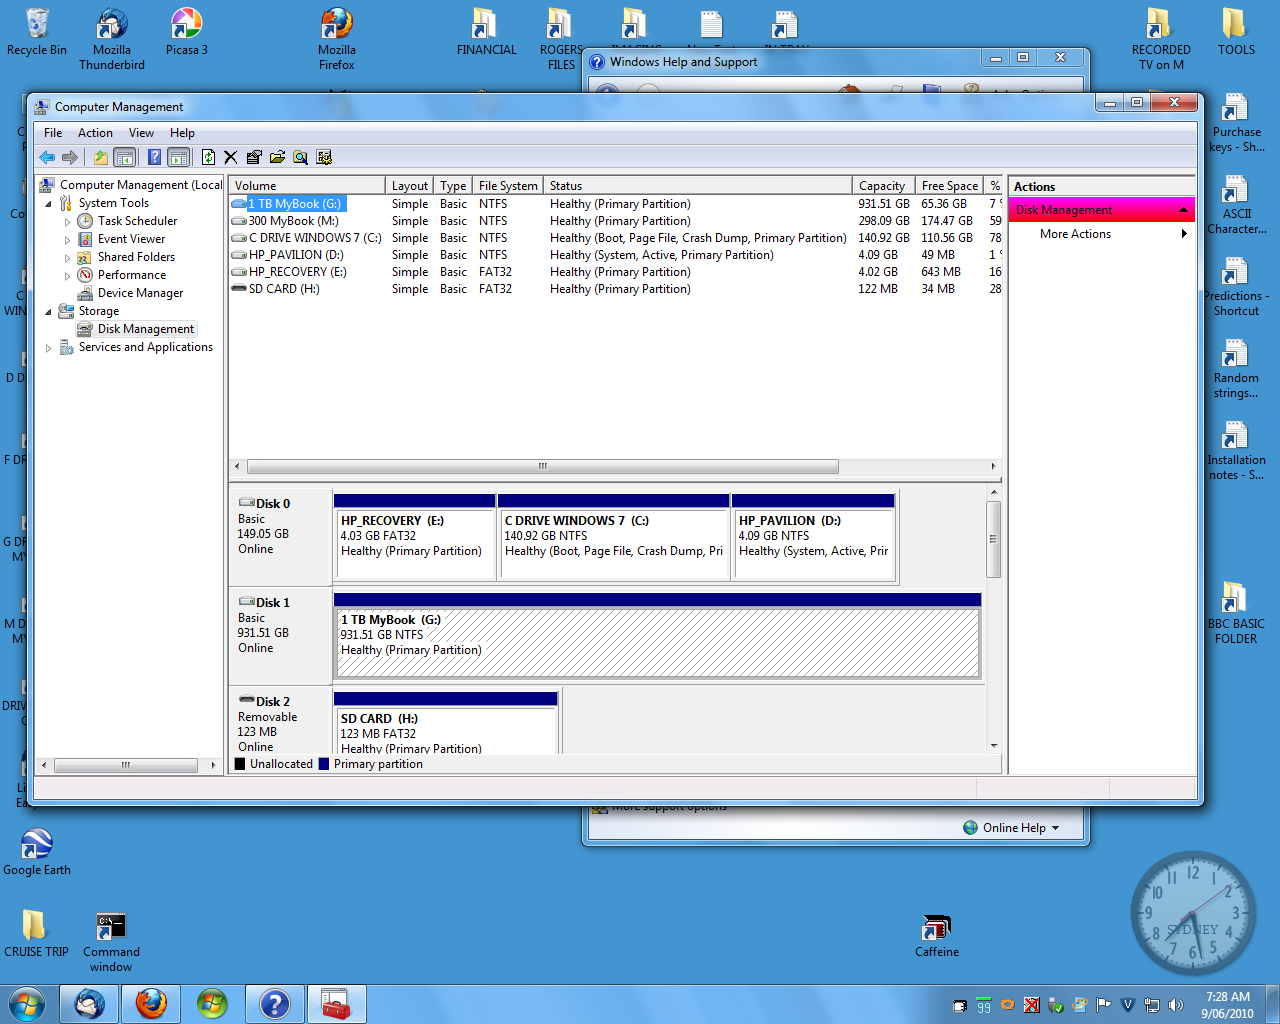Select the SD CARD (H:) volume row

pyautogui.click(x=615, y=289)
